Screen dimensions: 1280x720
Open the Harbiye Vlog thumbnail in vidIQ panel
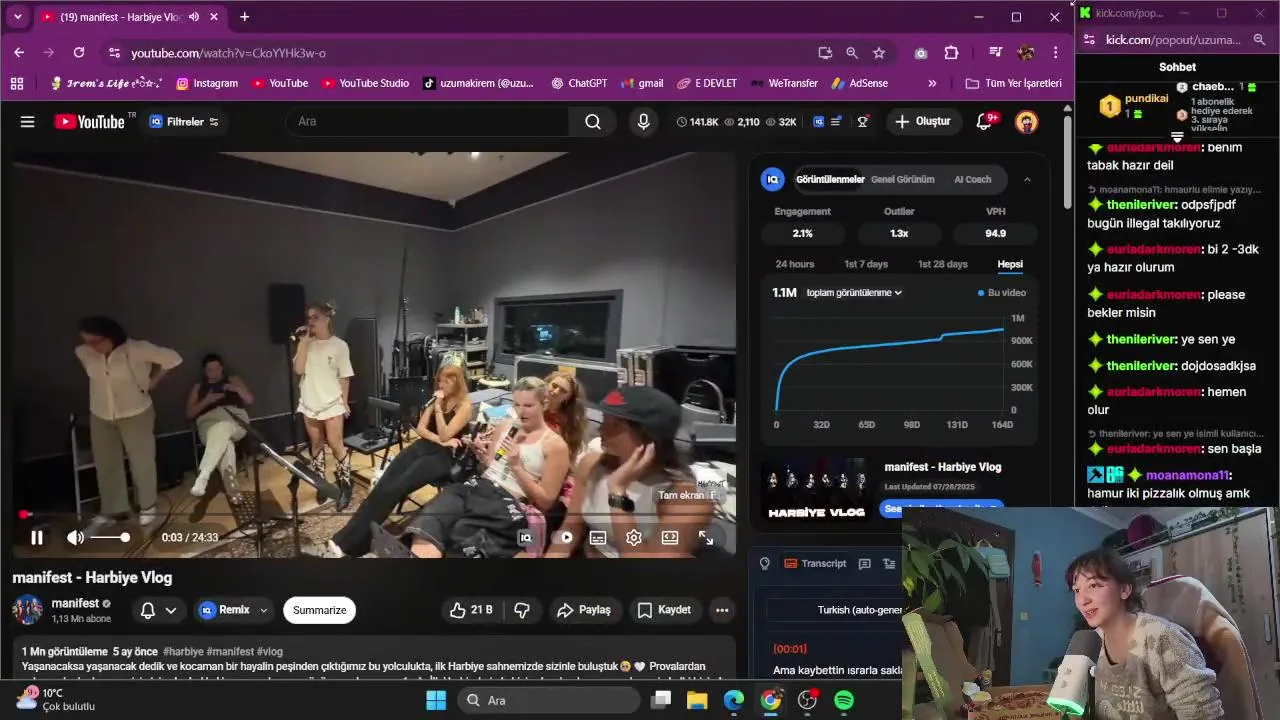pos(817,490)
